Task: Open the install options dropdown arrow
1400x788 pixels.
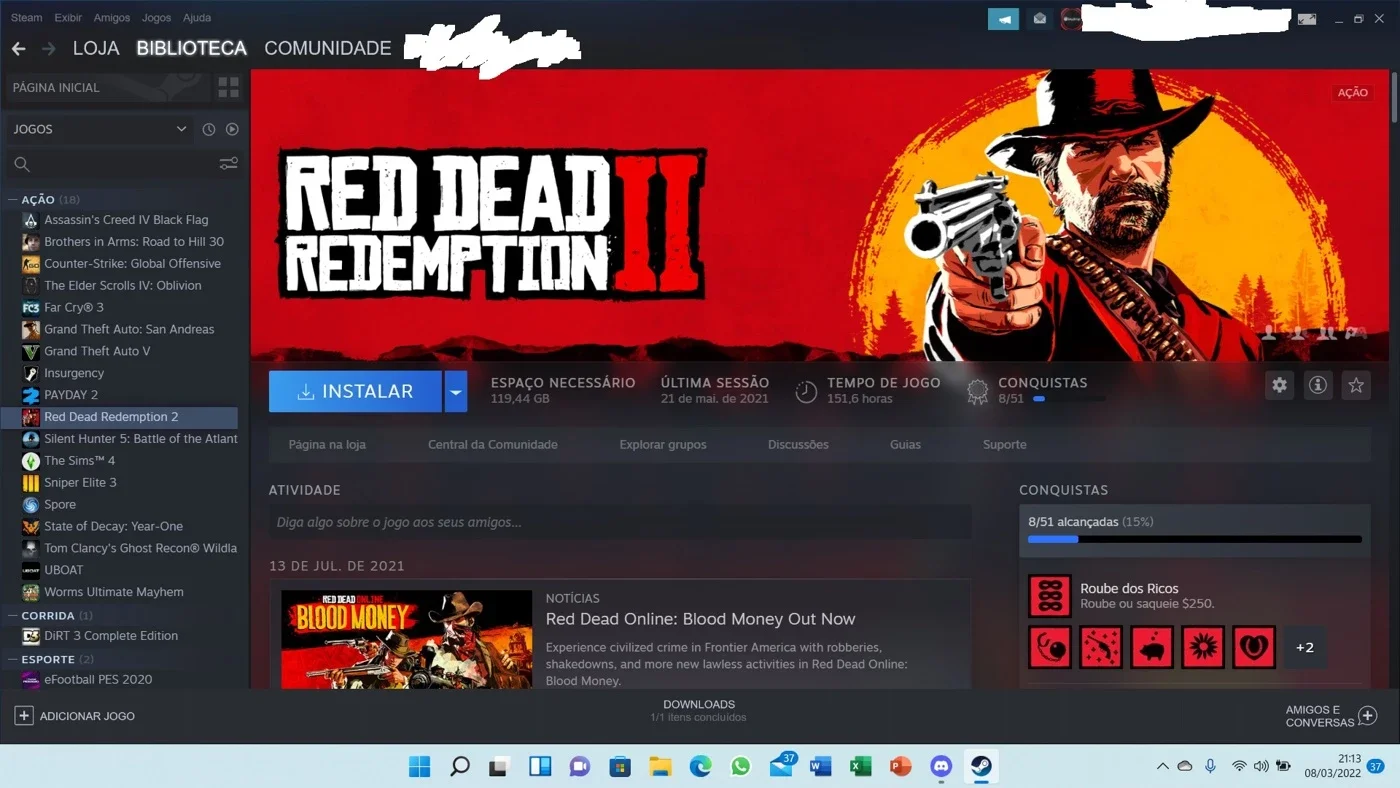Action: tap(455, 392)
